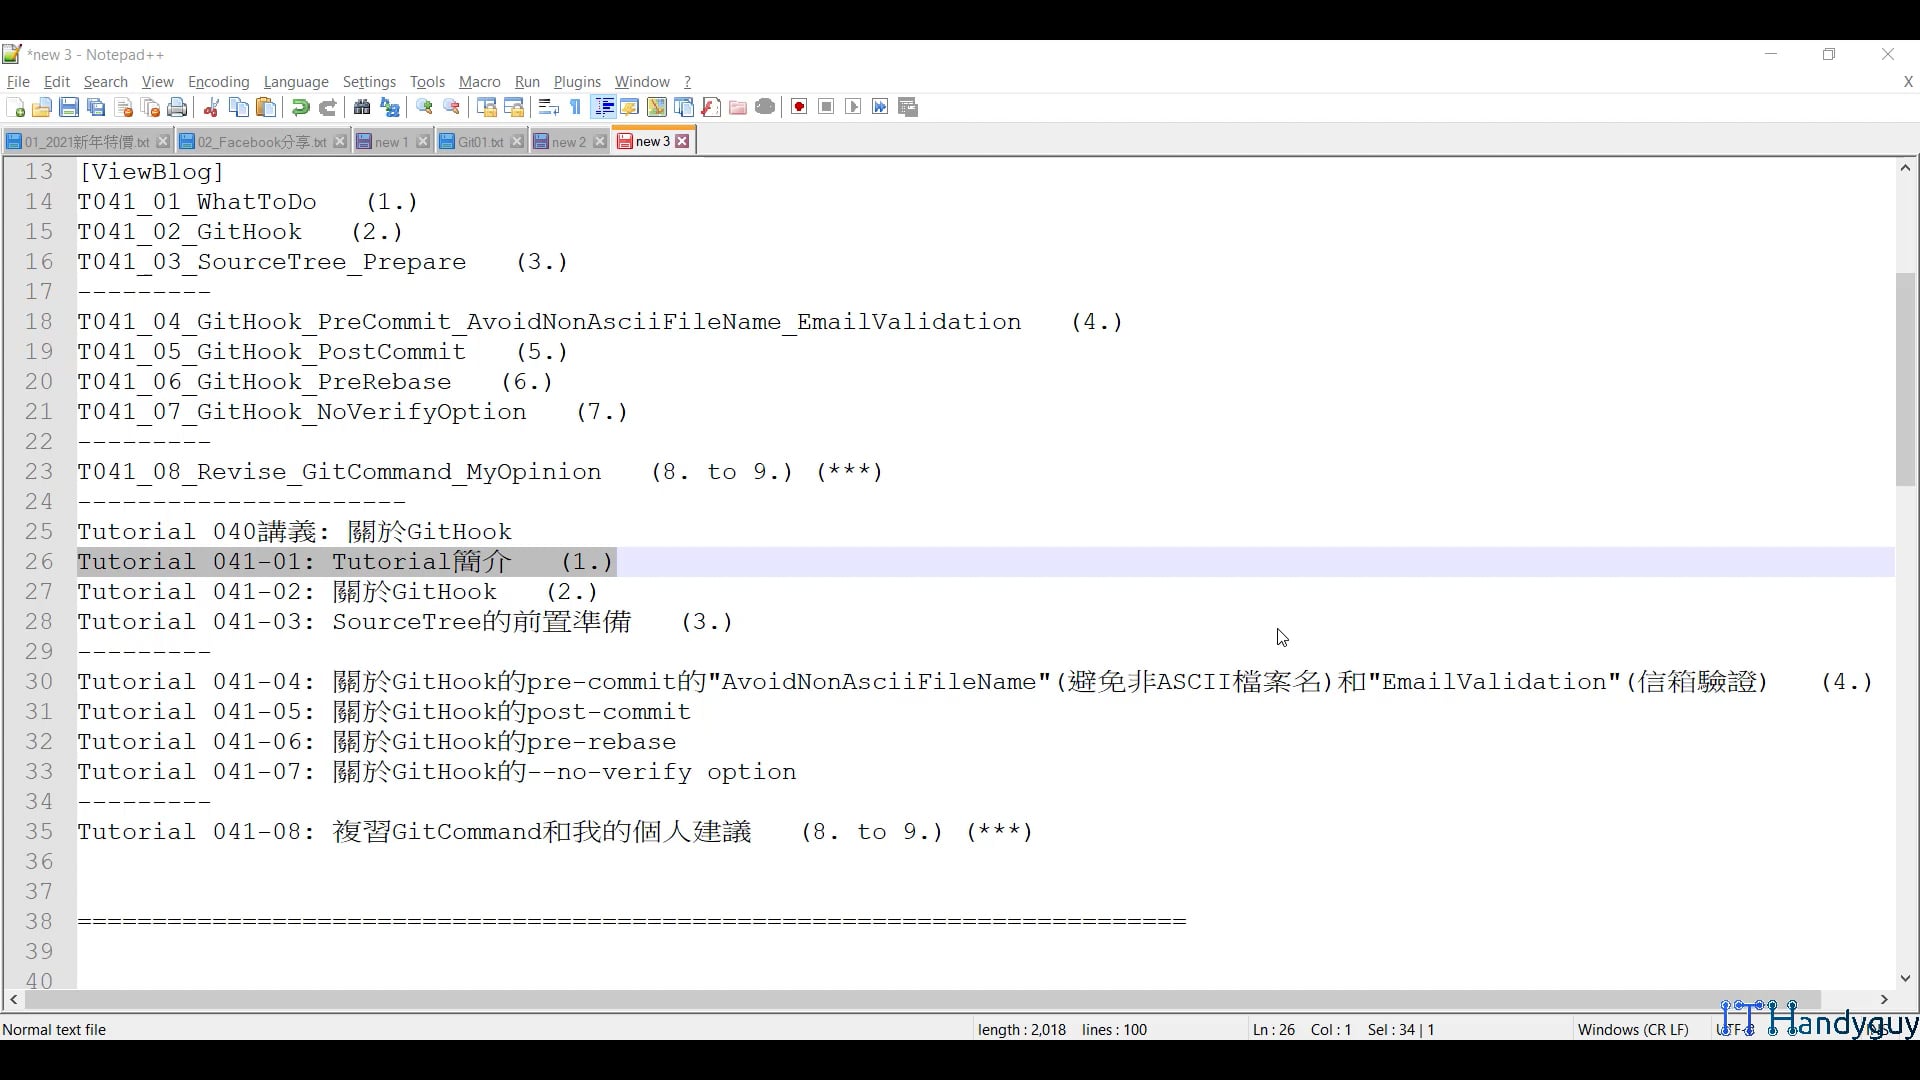
Task: Start macro recording with the red record icon
Action: [x=798, y=107]
